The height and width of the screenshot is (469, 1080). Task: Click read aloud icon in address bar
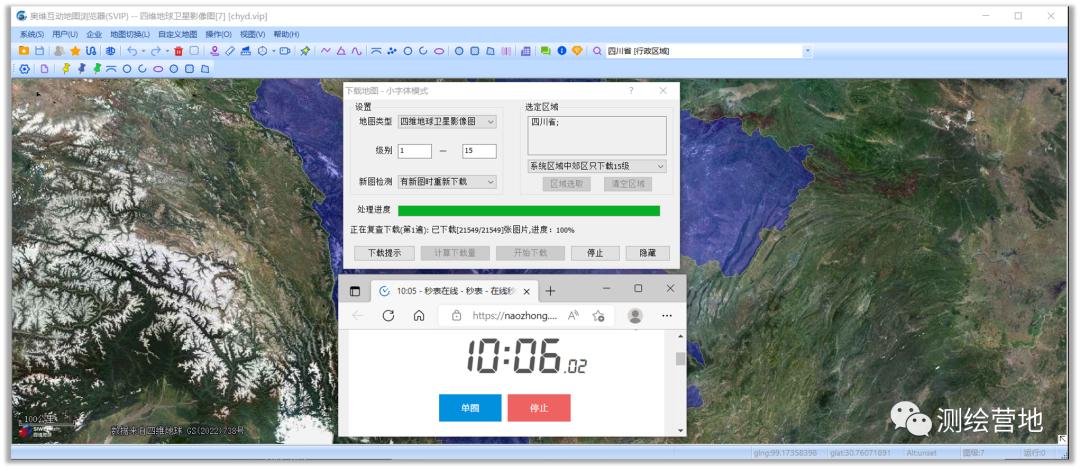[573, 316]
